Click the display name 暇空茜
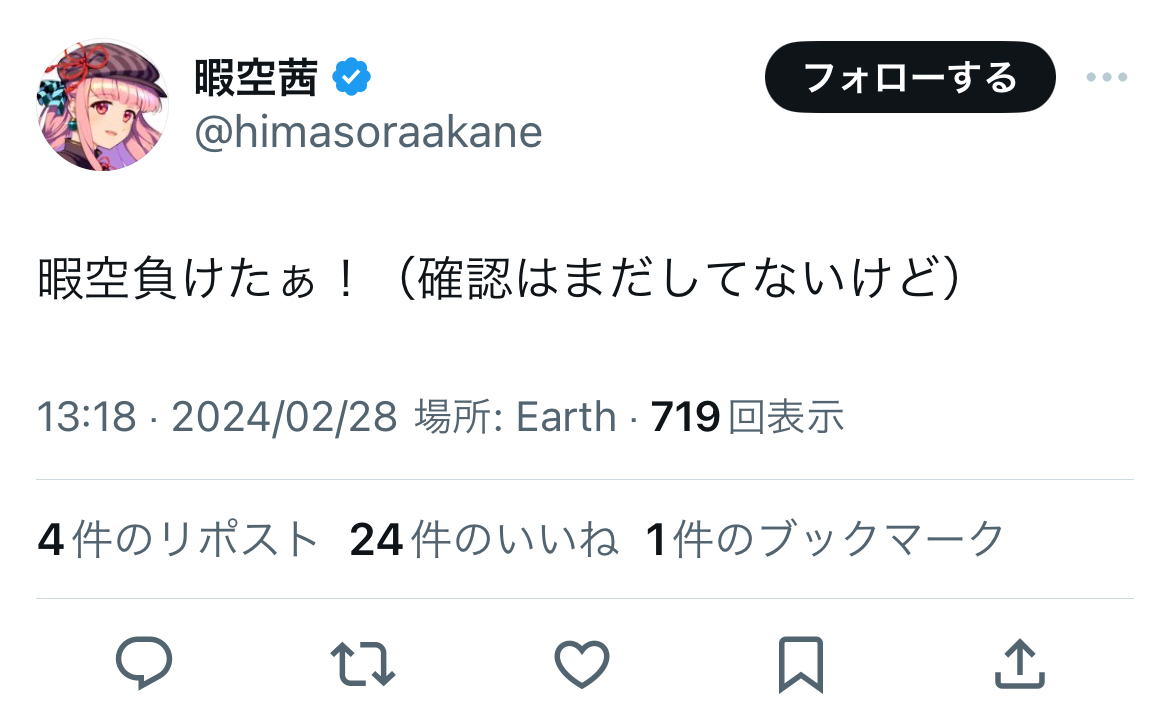1170x723 pixels. point(255,78)
